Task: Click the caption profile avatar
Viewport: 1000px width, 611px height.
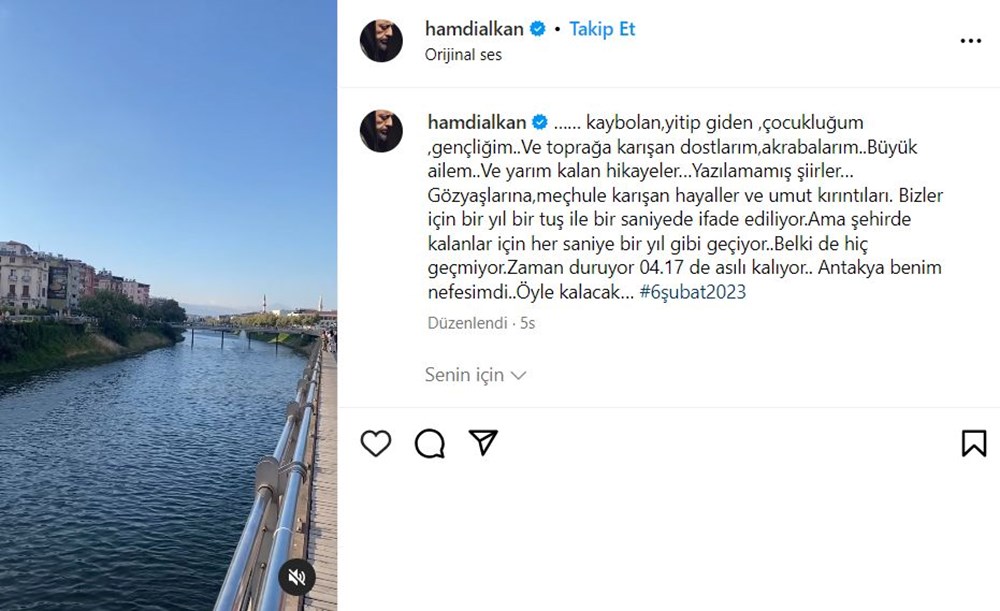Action: [381, 131]
